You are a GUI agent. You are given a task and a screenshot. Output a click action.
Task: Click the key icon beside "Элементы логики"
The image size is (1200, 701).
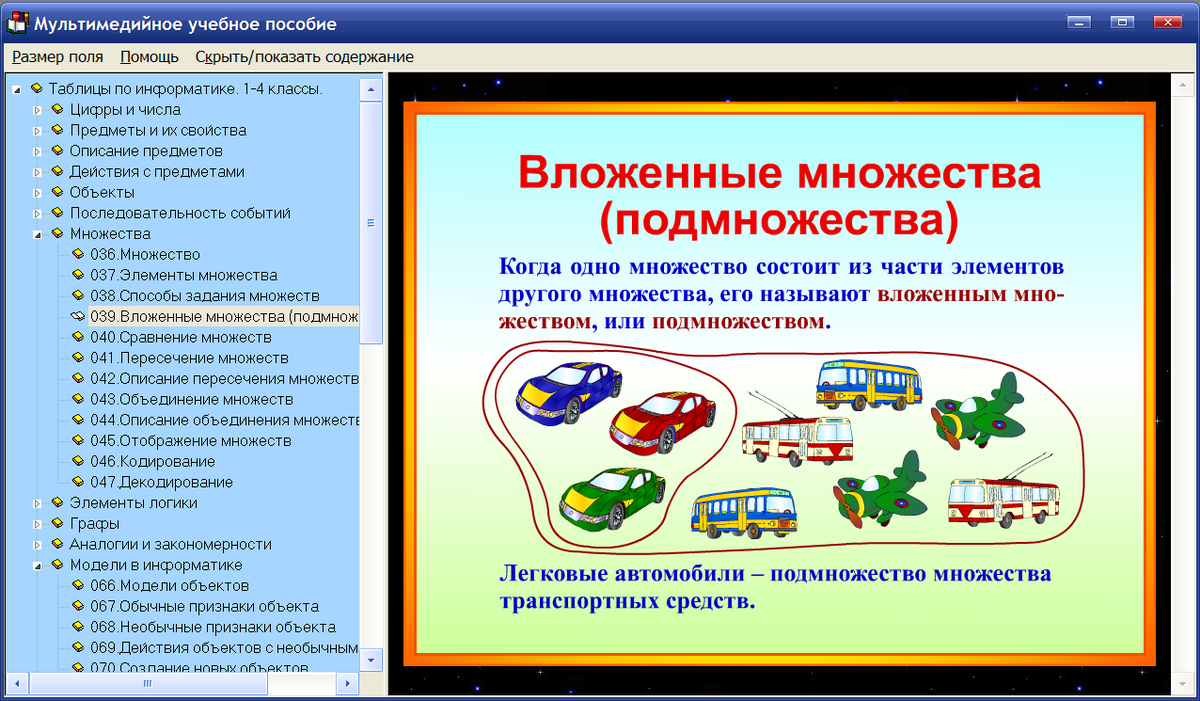(x=56, y=503)
